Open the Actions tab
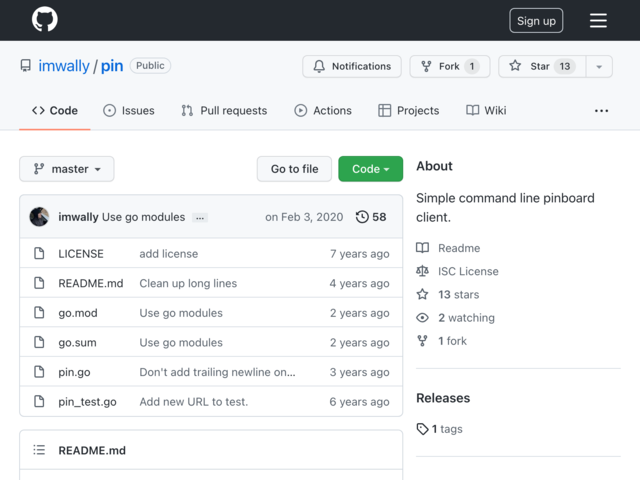Viewport: 640px width, 480px height. click(x=323, y=111)
